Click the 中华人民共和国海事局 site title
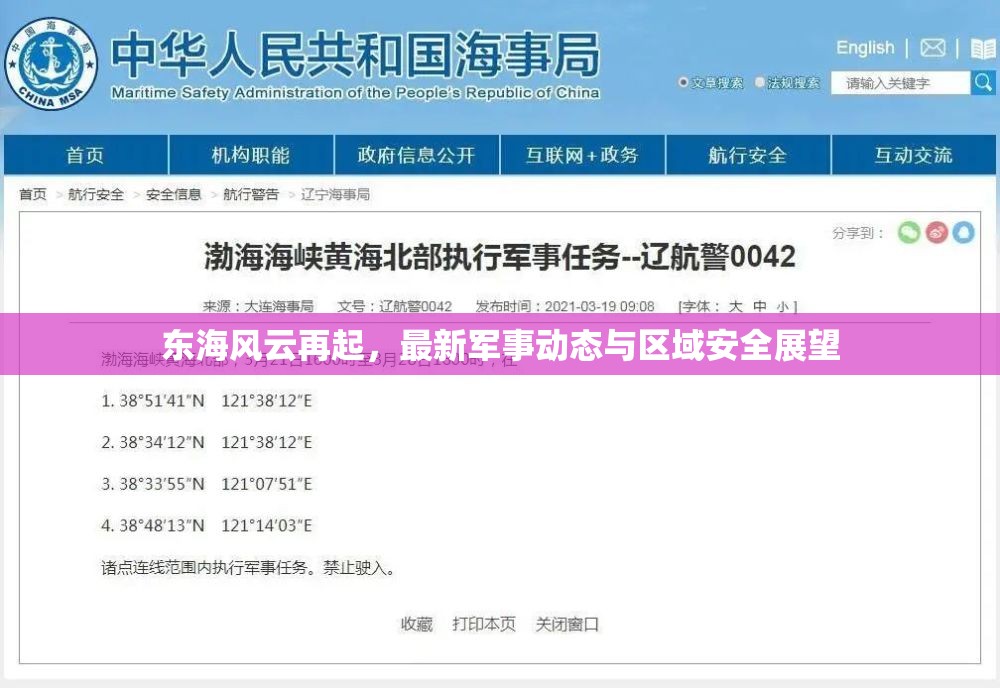Viewport: 1000px width, 688px height. 355,55
